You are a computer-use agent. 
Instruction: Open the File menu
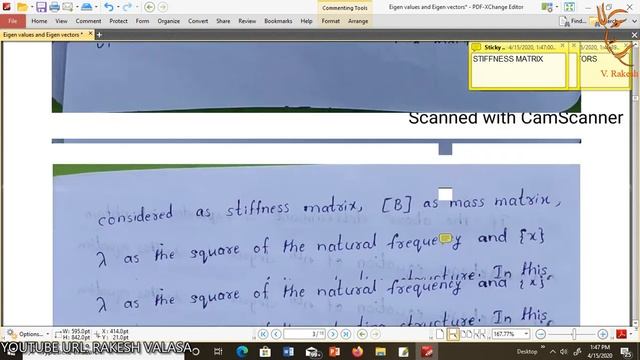13,21
